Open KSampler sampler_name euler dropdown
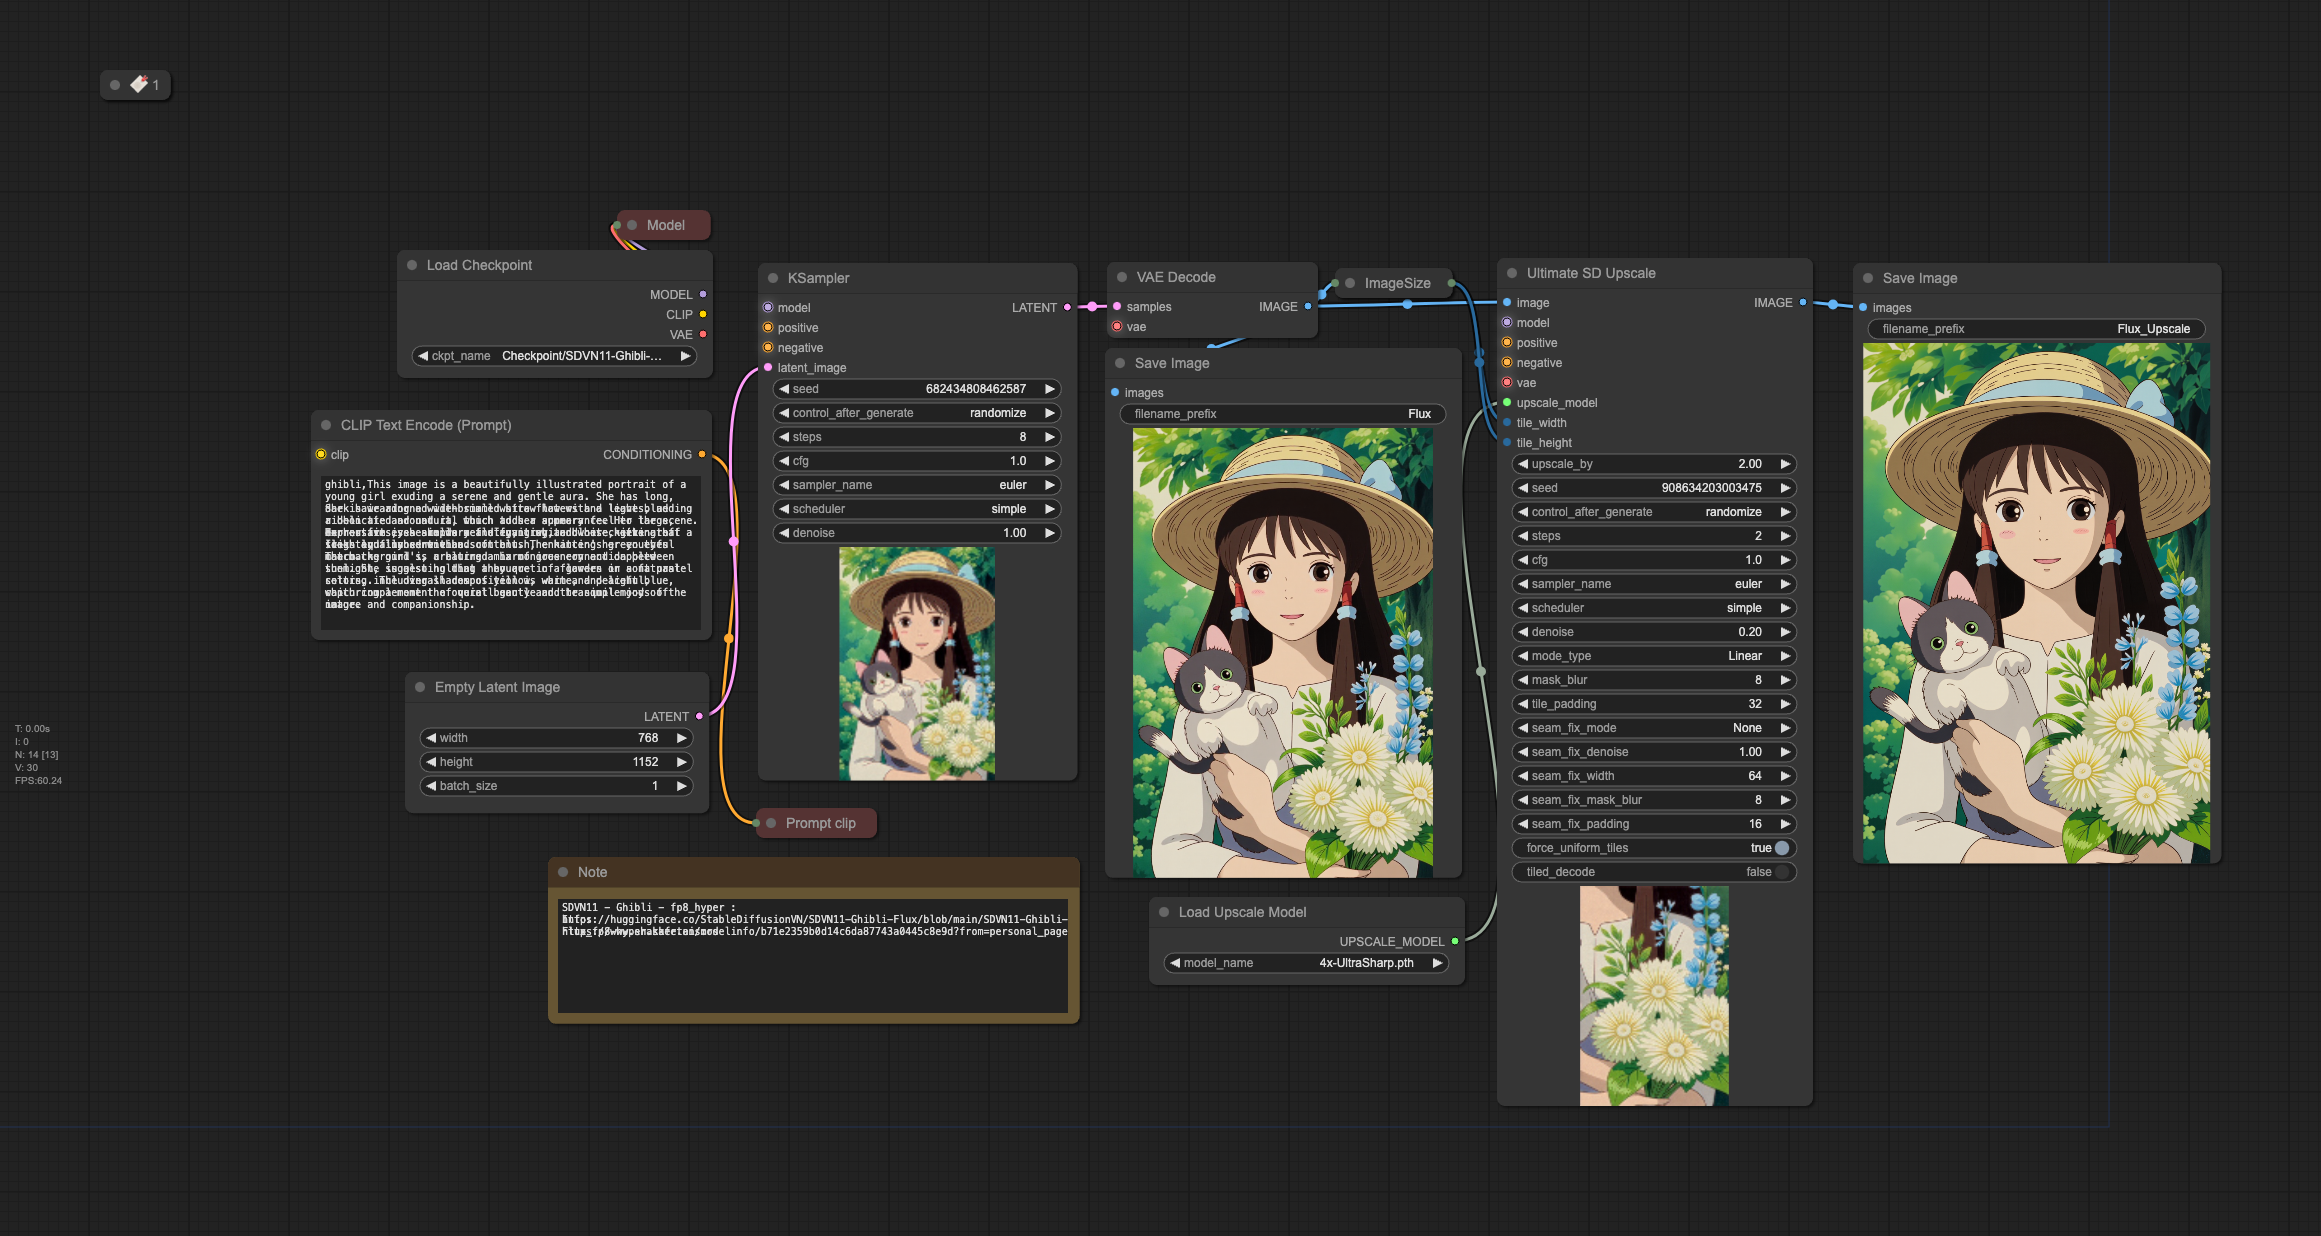Image resolution: width=2321 pixels, height=1236 pixels. 917,485
